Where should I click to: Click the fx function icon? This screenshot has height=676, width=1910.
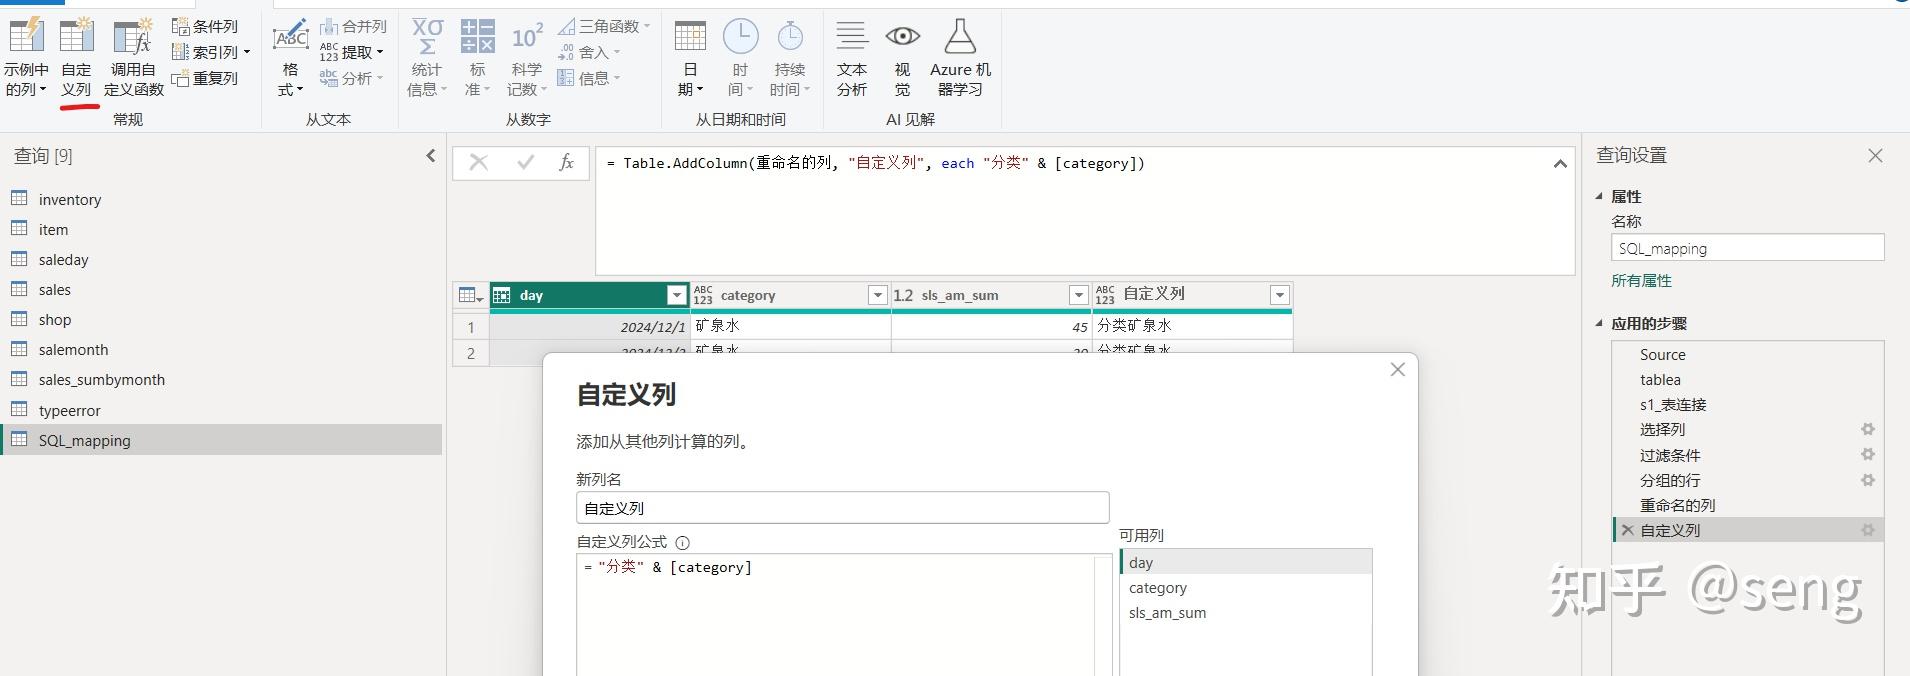566,163
